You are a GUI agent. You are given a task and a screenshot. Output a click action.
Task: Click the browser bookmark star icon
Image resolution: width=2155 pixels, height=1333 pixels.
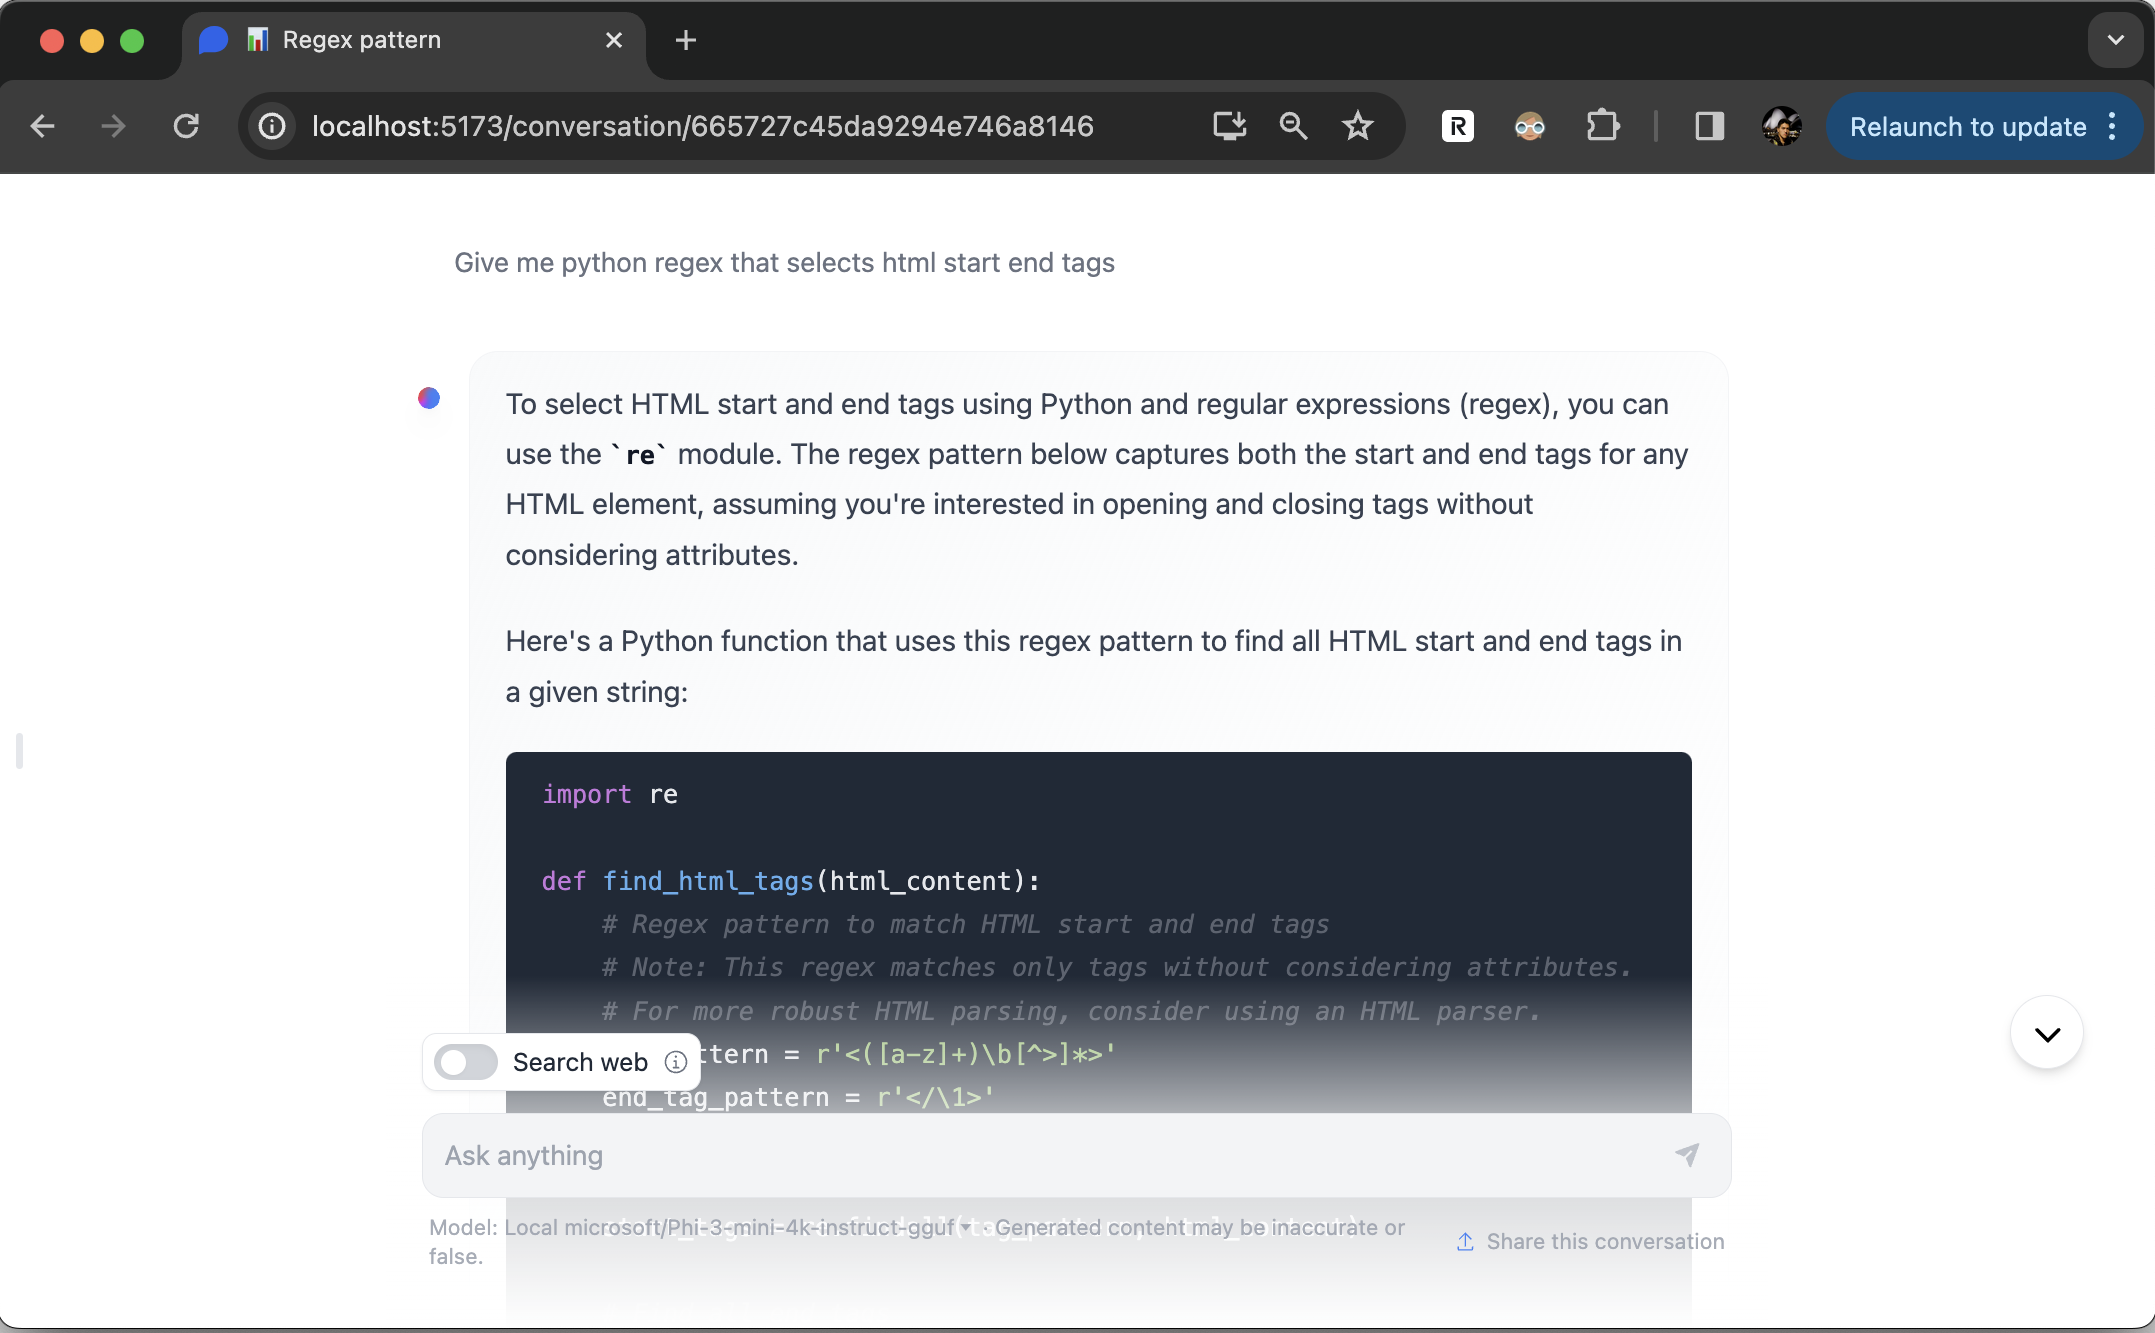[x=1358, y=125]
